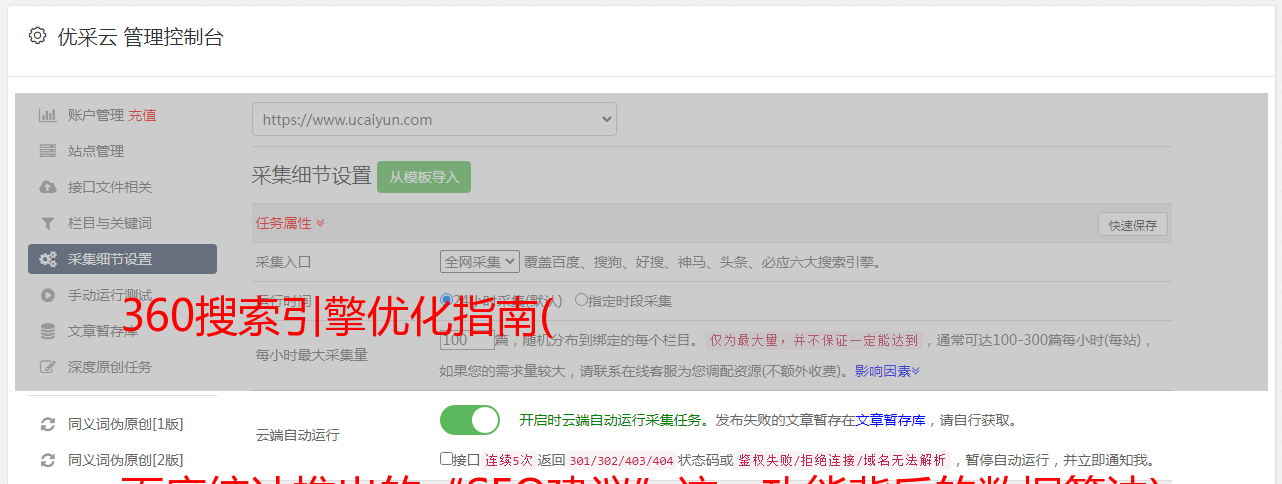Select 采集细节设置 in the sidebar
This screenshot has height=484, width=1282.
[x=122, y=259]
